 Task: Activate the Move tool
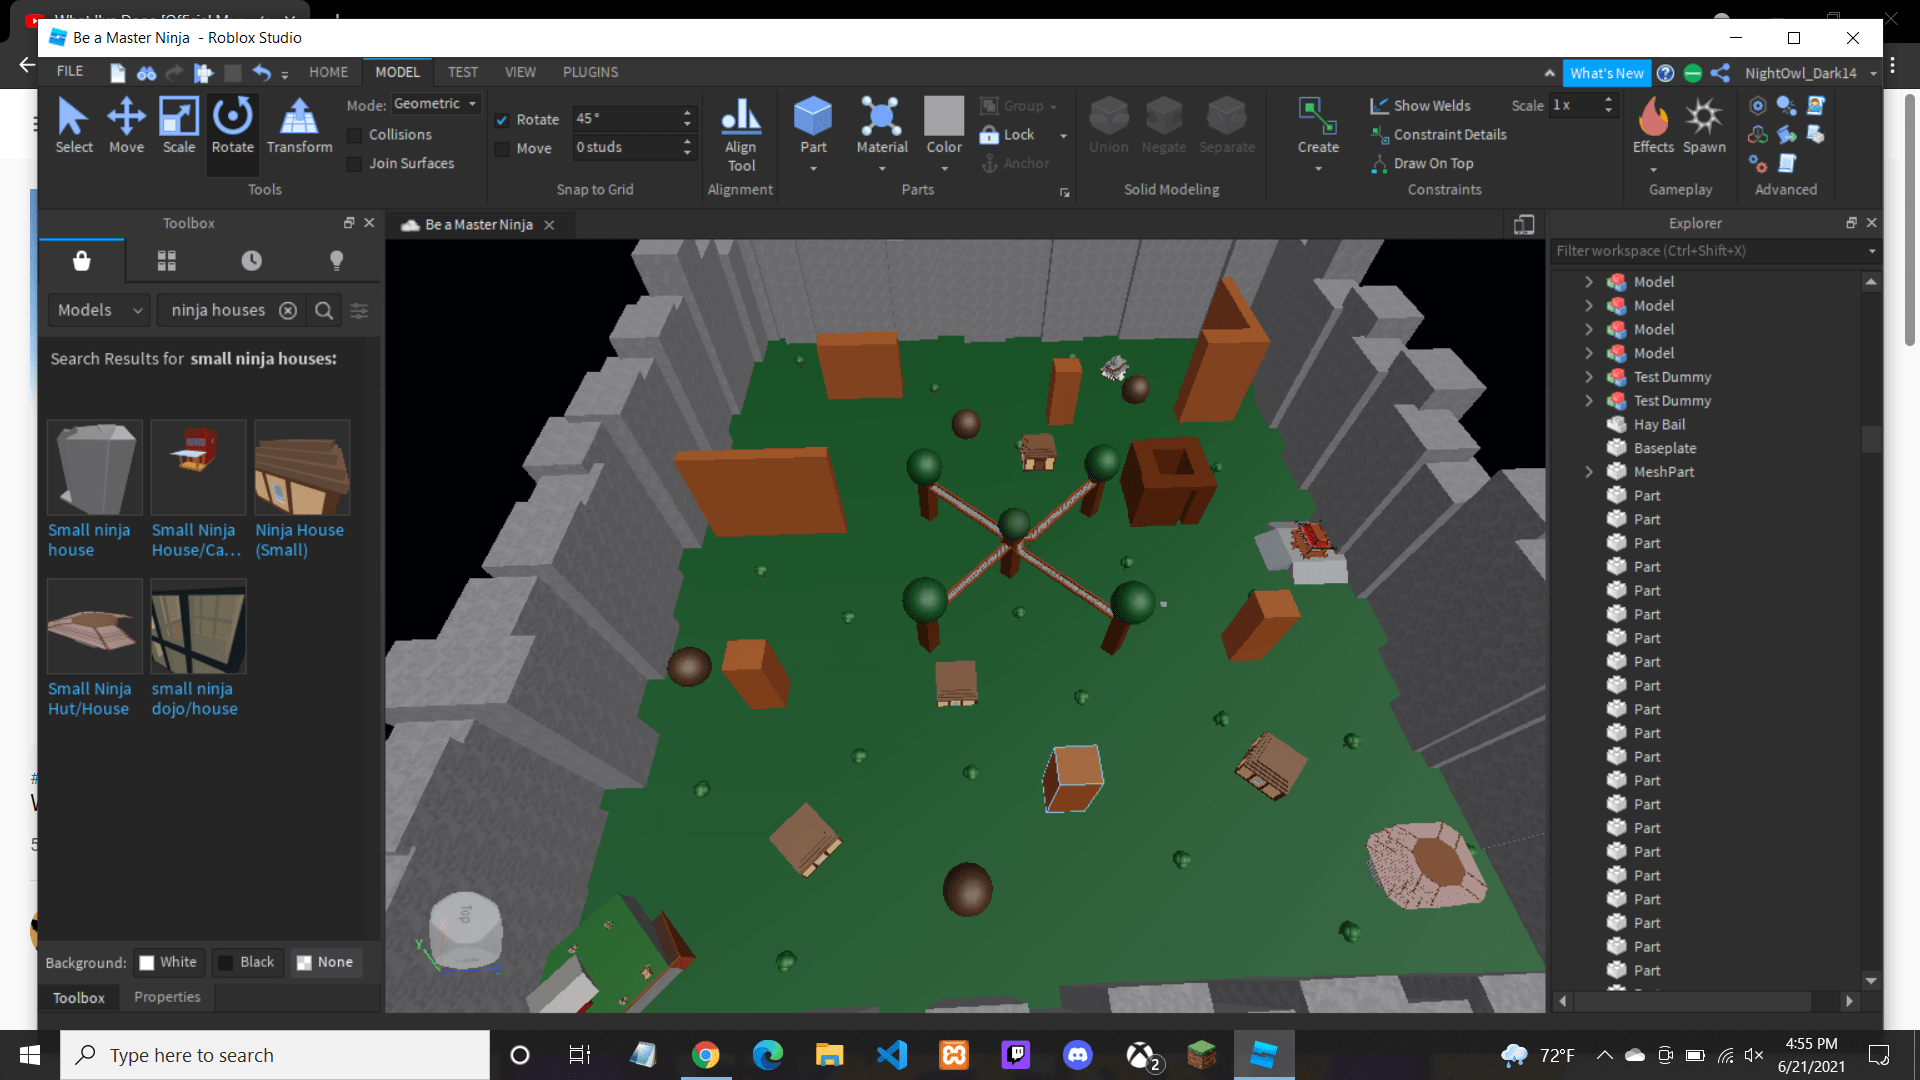click(126, 126)
